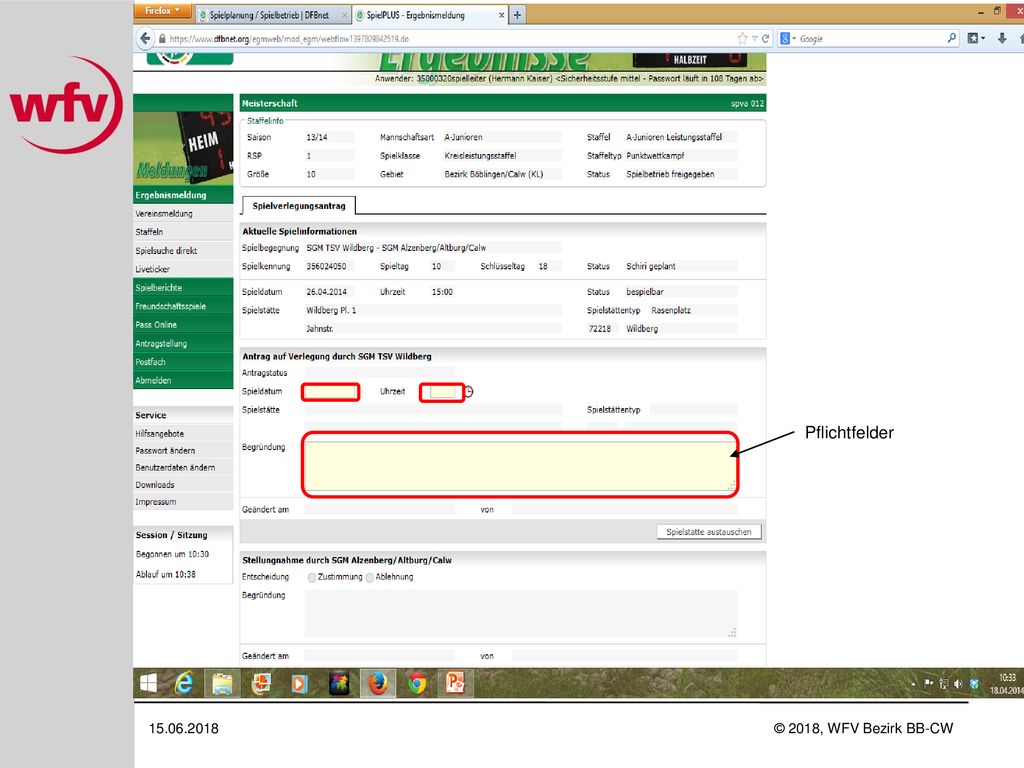Open Staffeln in the sidebar

(183, 232)
